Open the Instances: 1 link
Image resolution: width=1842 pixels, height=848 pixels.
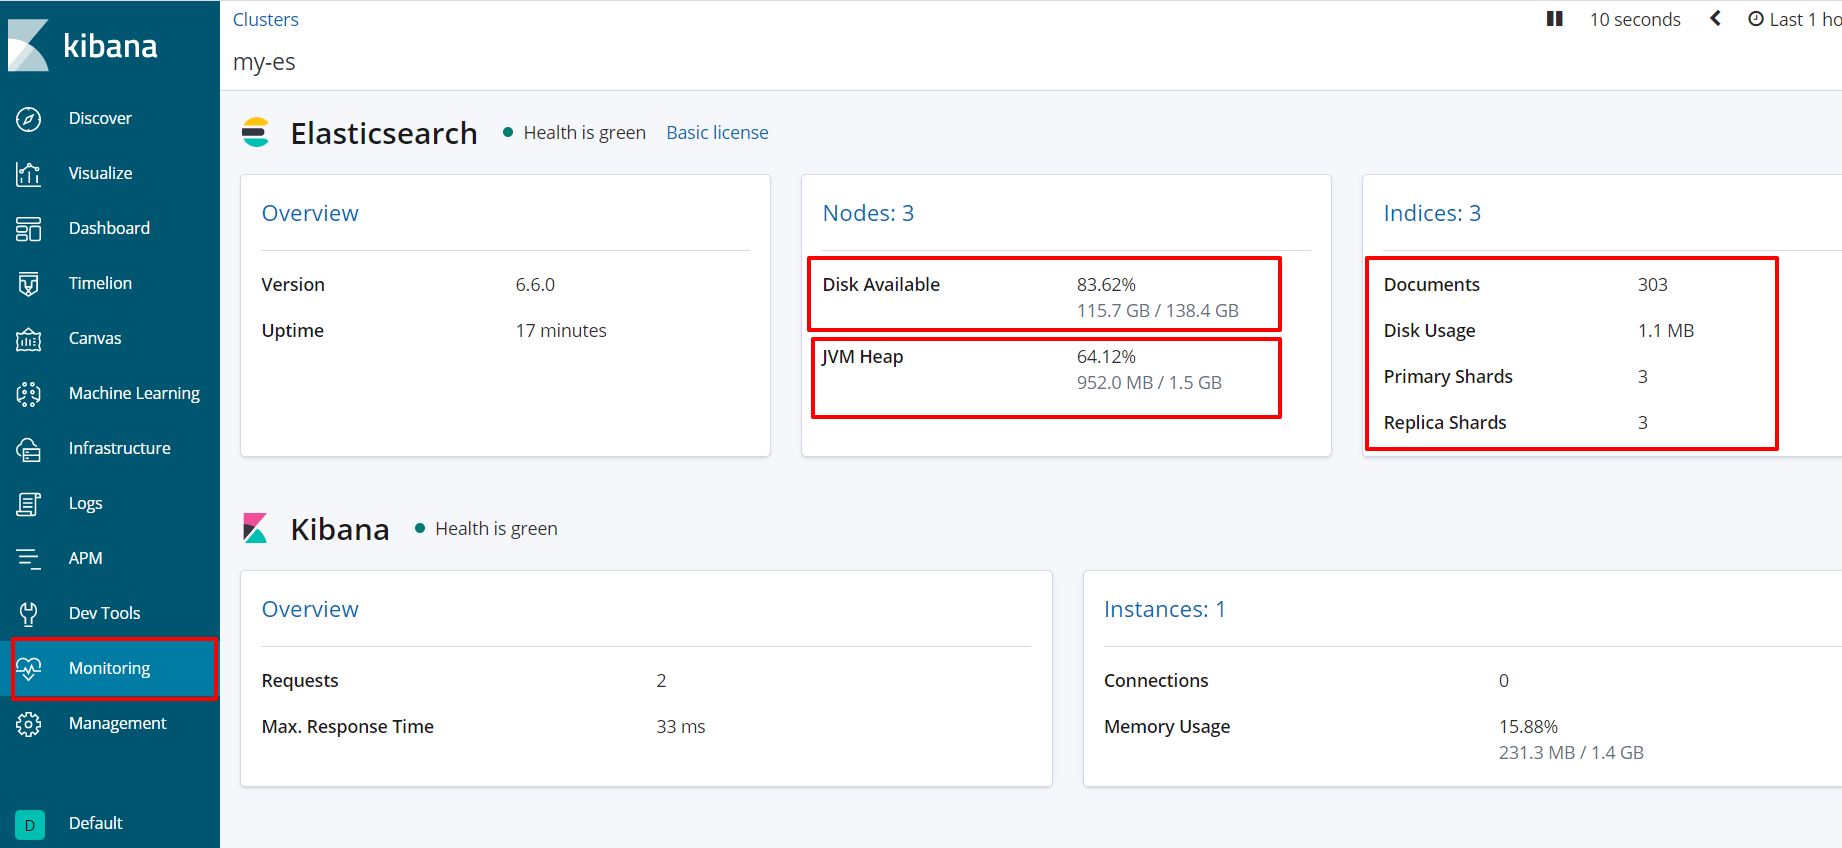[1164, 609]
